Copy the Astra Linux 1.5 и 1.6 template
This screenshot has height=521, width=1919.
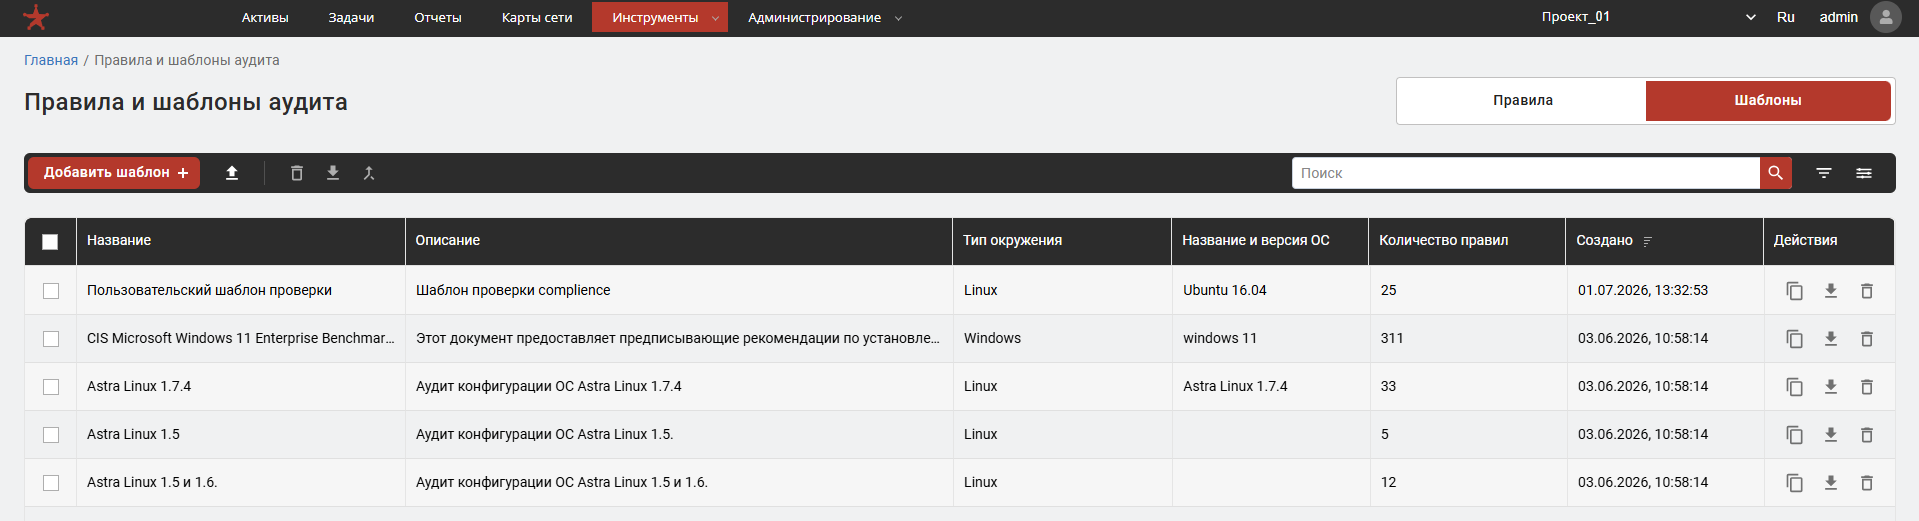point(1795,483)
